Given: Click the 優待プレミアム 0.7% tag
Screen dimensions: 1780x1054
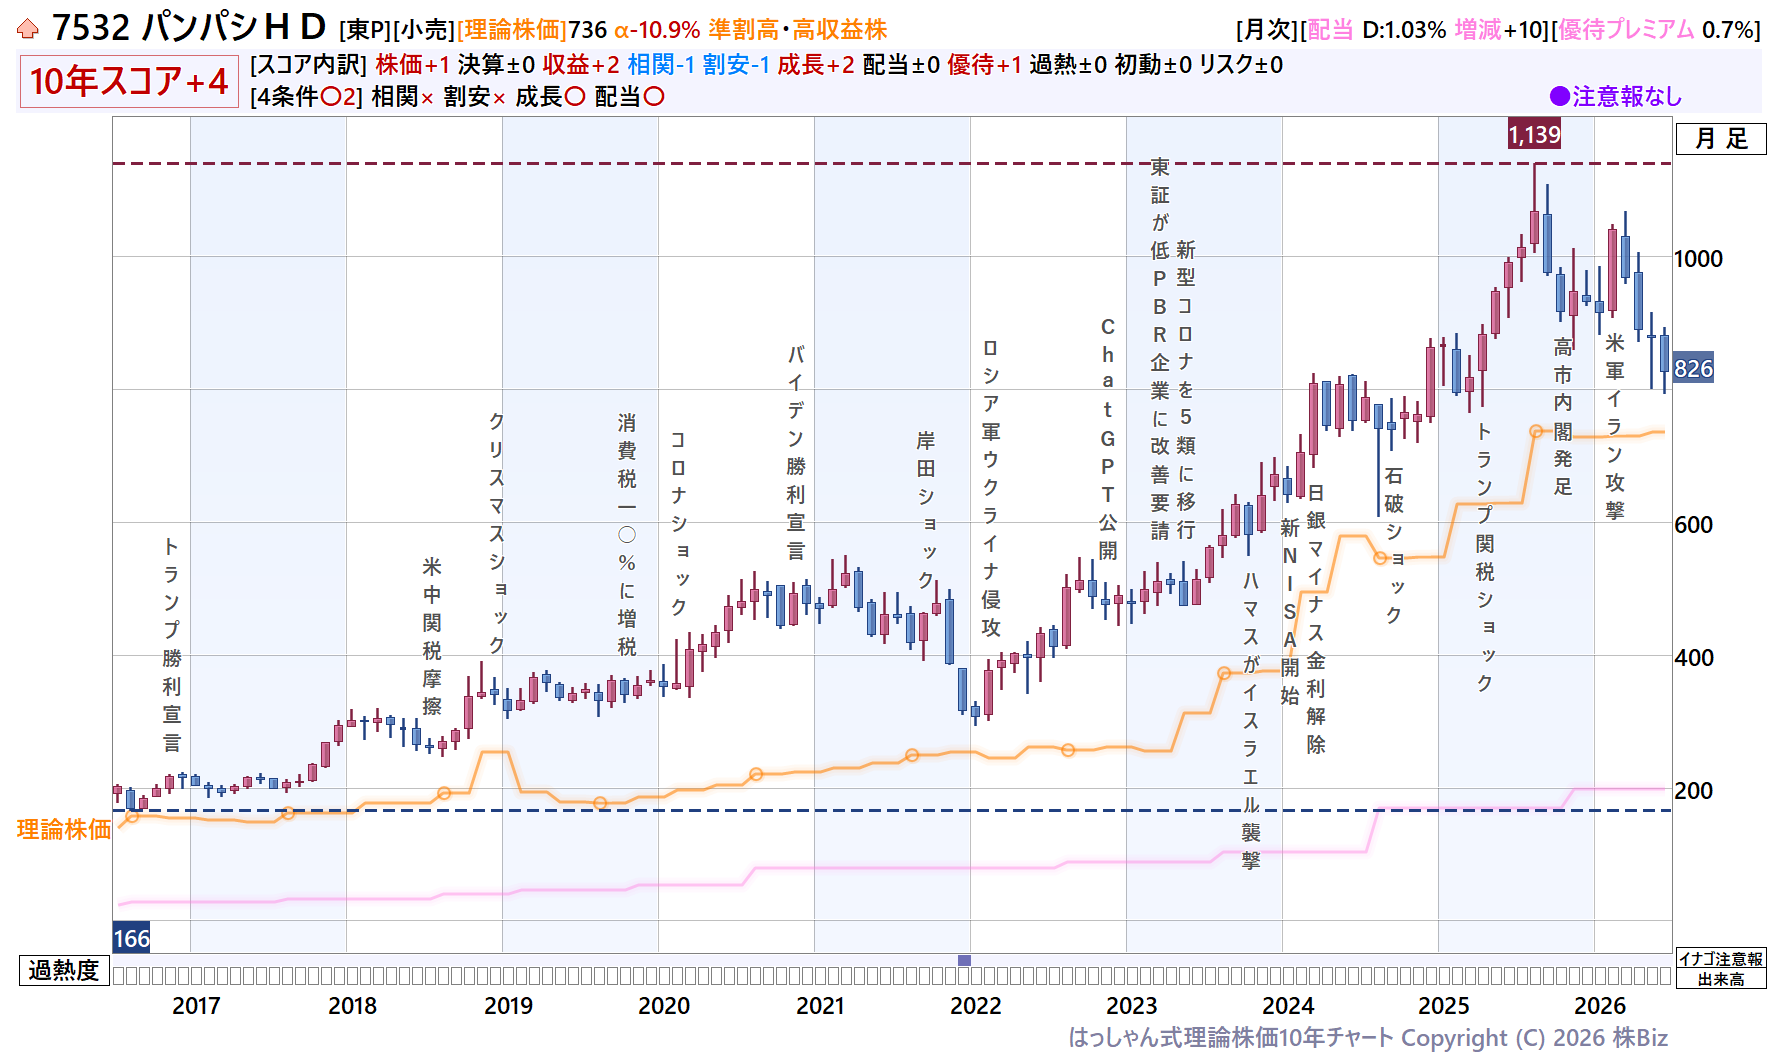Looking at the screenshot, I should 1656,30.
